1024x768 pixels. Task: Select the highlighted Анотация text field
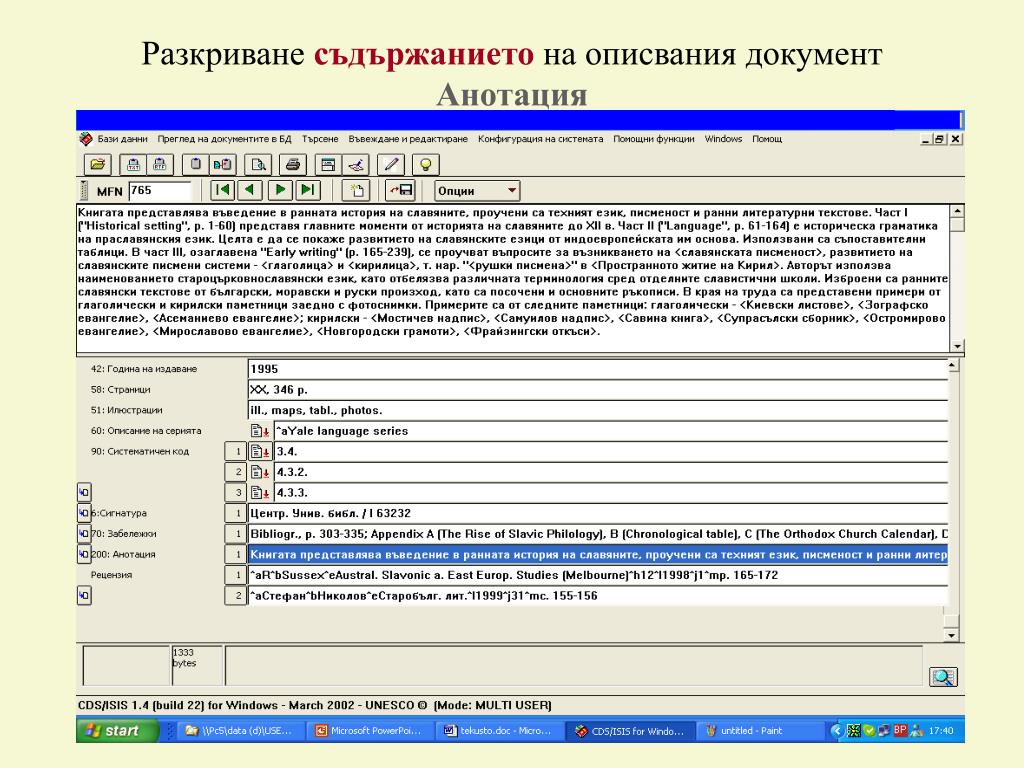[x=598, y=554]
